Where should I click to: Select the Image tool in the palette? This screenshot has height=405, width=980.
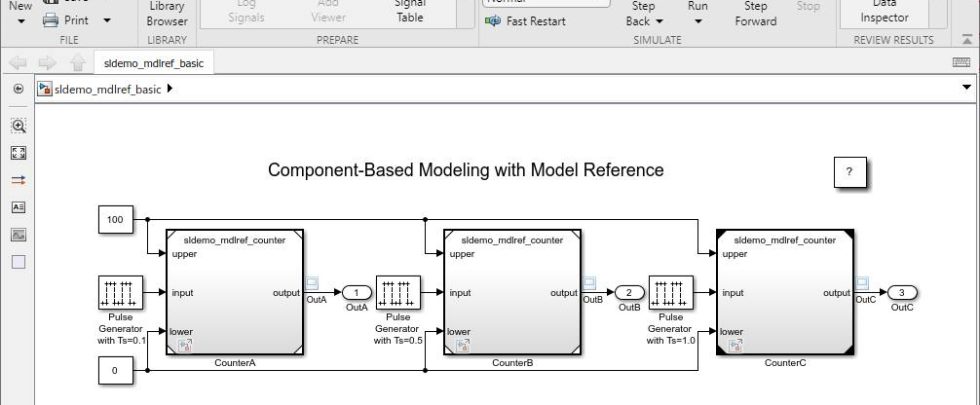pyautogui.click(x=19, y=234)
